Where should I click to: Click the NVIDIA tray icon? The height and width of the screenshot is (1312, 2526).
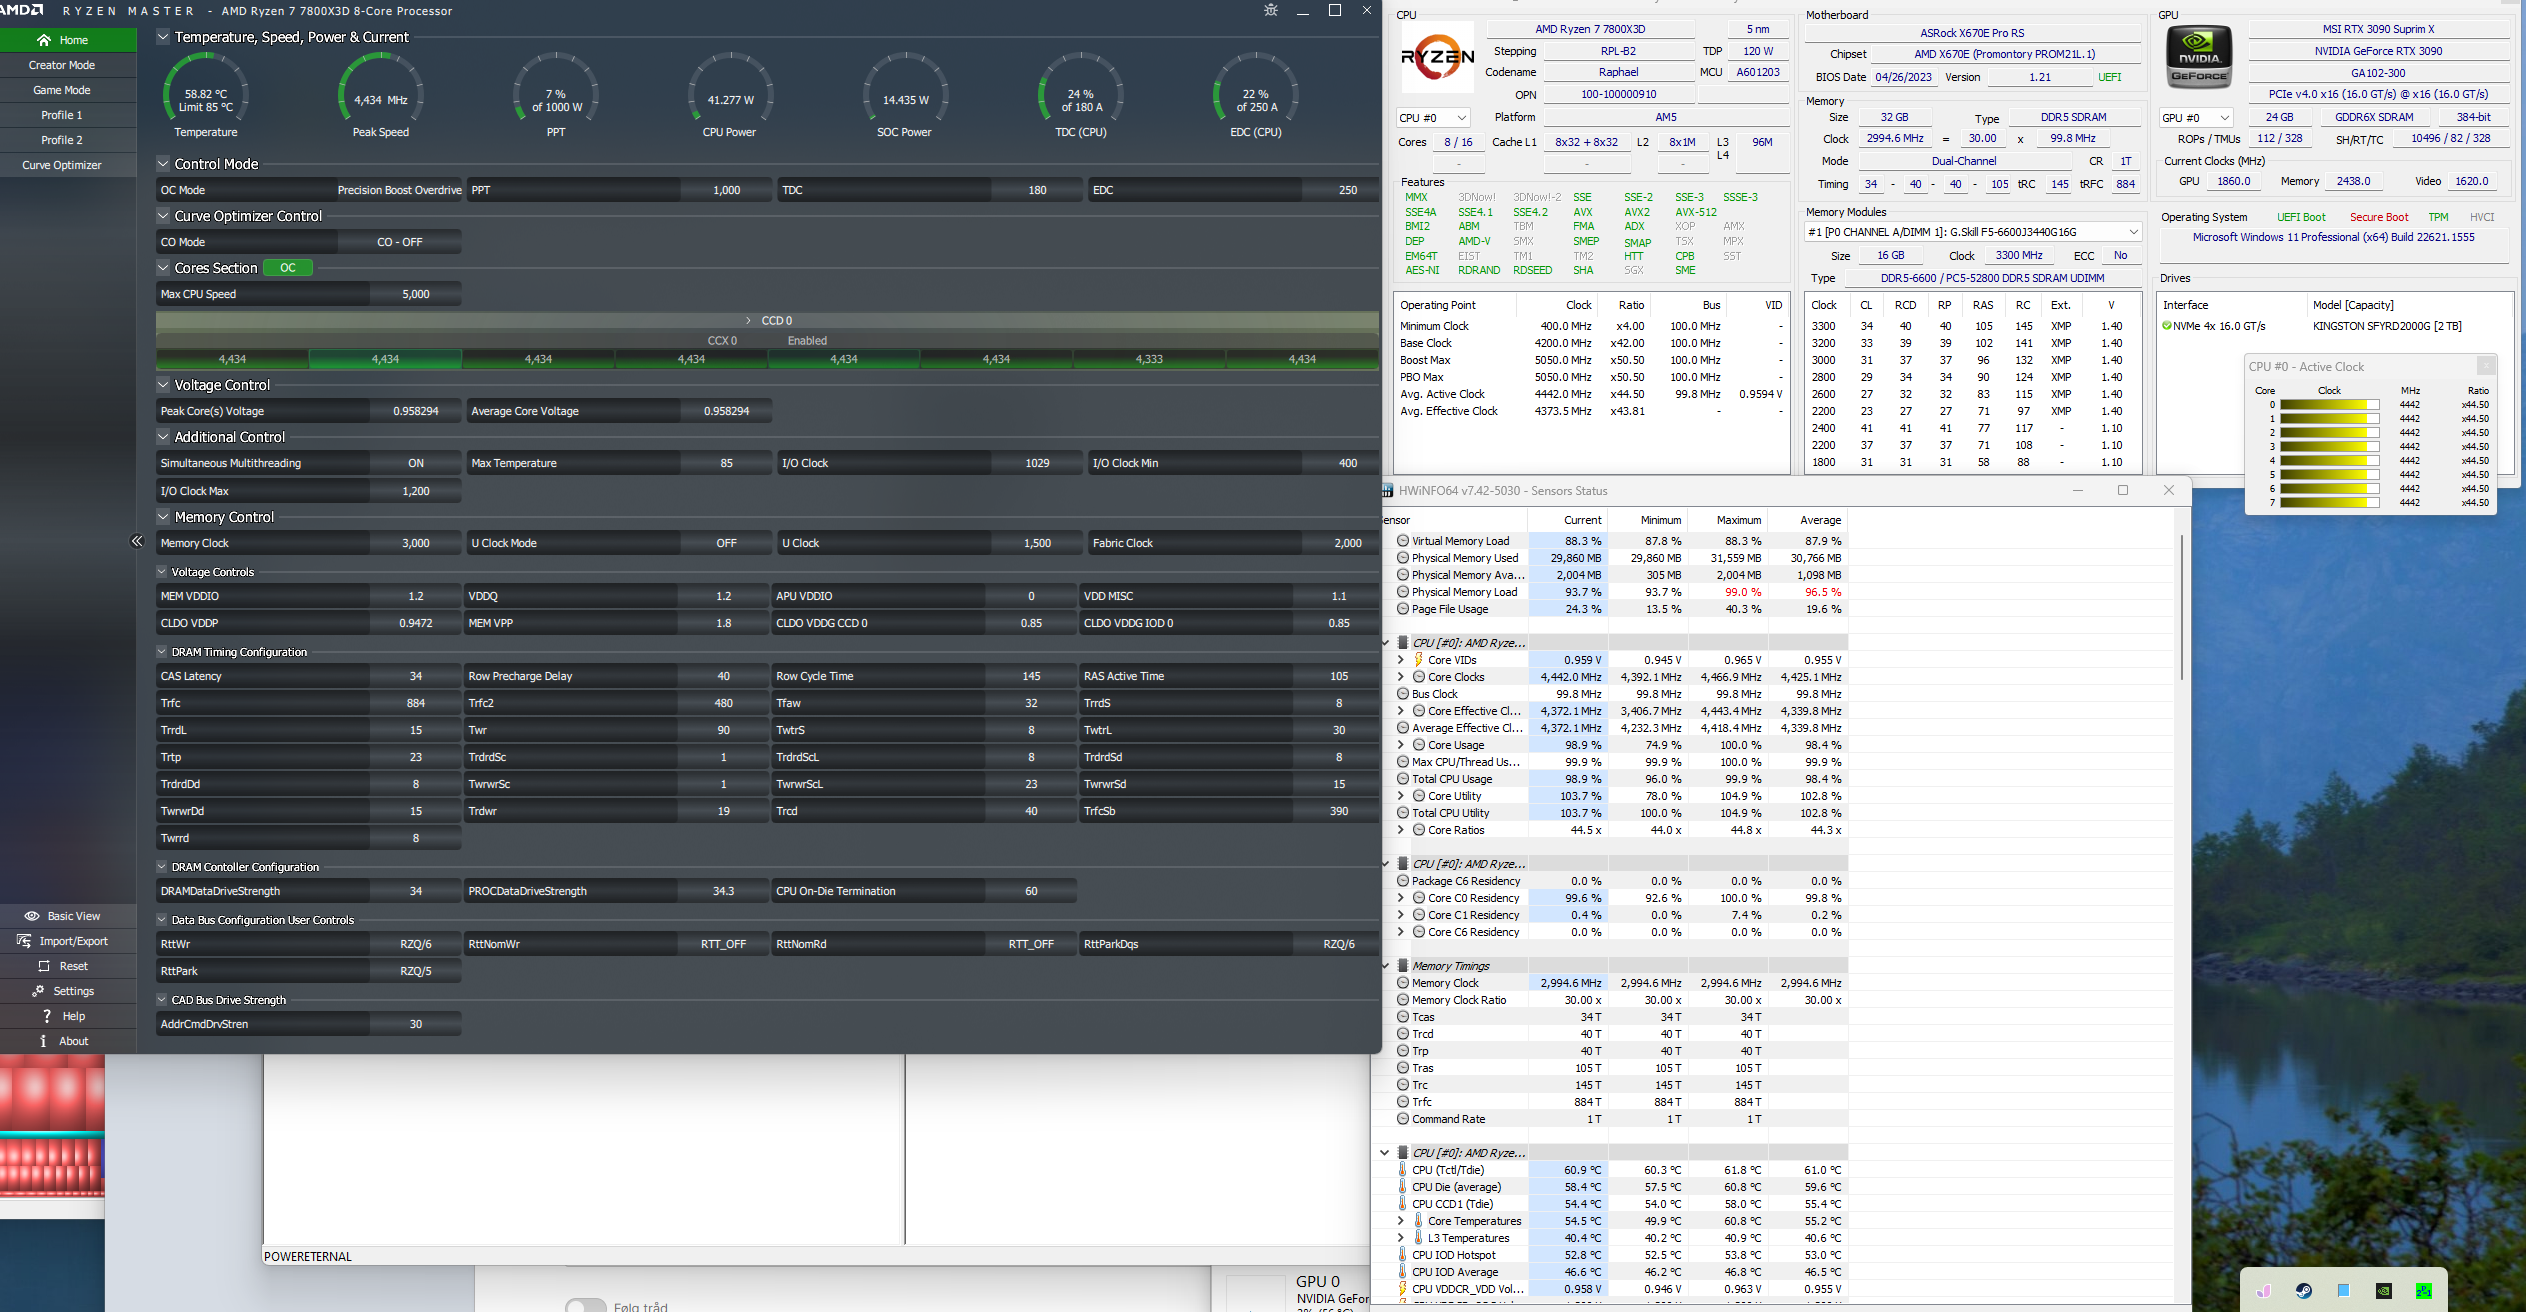(x=2384, y=1291)
